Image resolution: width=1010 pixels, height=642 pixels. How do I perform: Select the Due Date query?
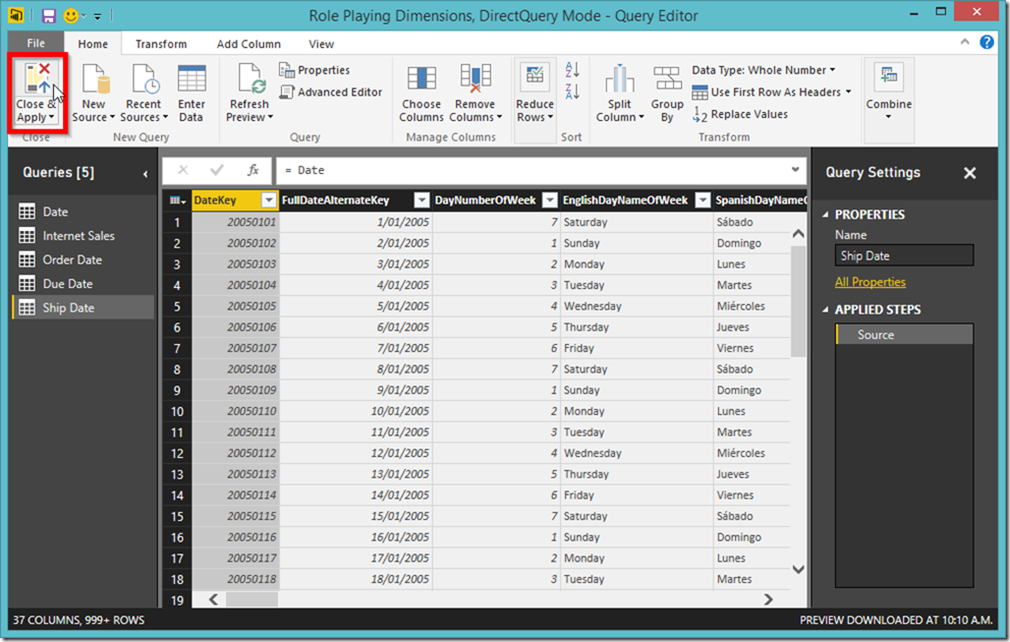83,283
